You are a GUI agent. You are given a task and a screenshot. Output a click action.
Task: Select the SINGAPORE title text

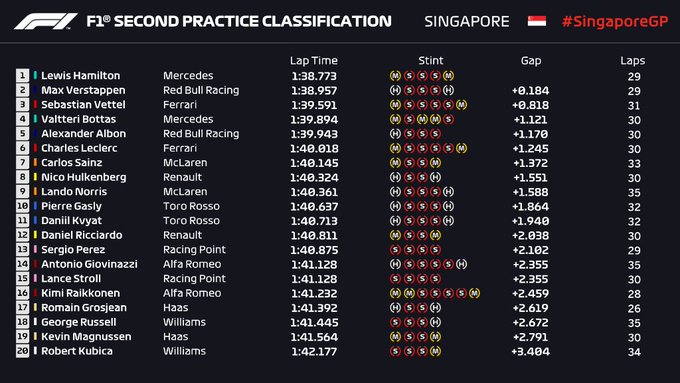[467, 21]
